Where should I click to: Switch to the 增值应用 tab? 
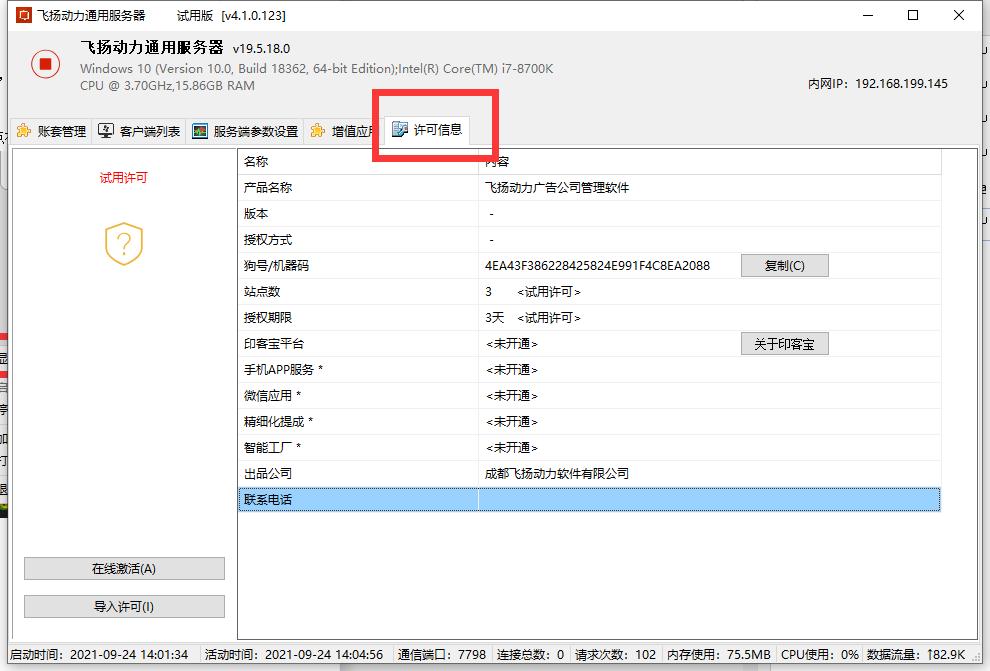pos(342,131)
